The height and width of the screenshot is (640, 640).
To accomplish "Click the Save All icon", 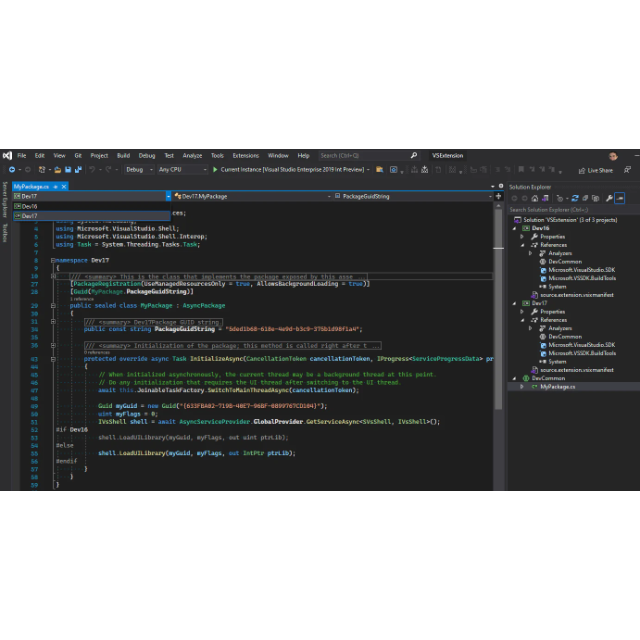I will click(x=78, y=170).
